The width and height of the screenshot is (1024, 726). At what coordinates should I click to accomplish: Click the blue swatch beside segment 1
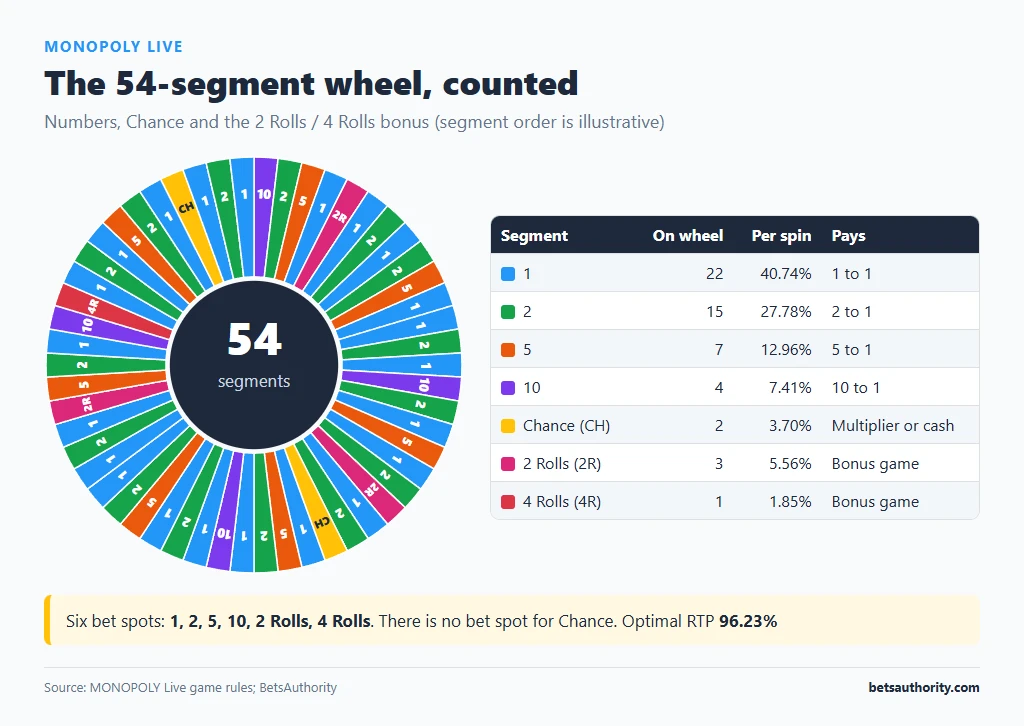point(507,274)
